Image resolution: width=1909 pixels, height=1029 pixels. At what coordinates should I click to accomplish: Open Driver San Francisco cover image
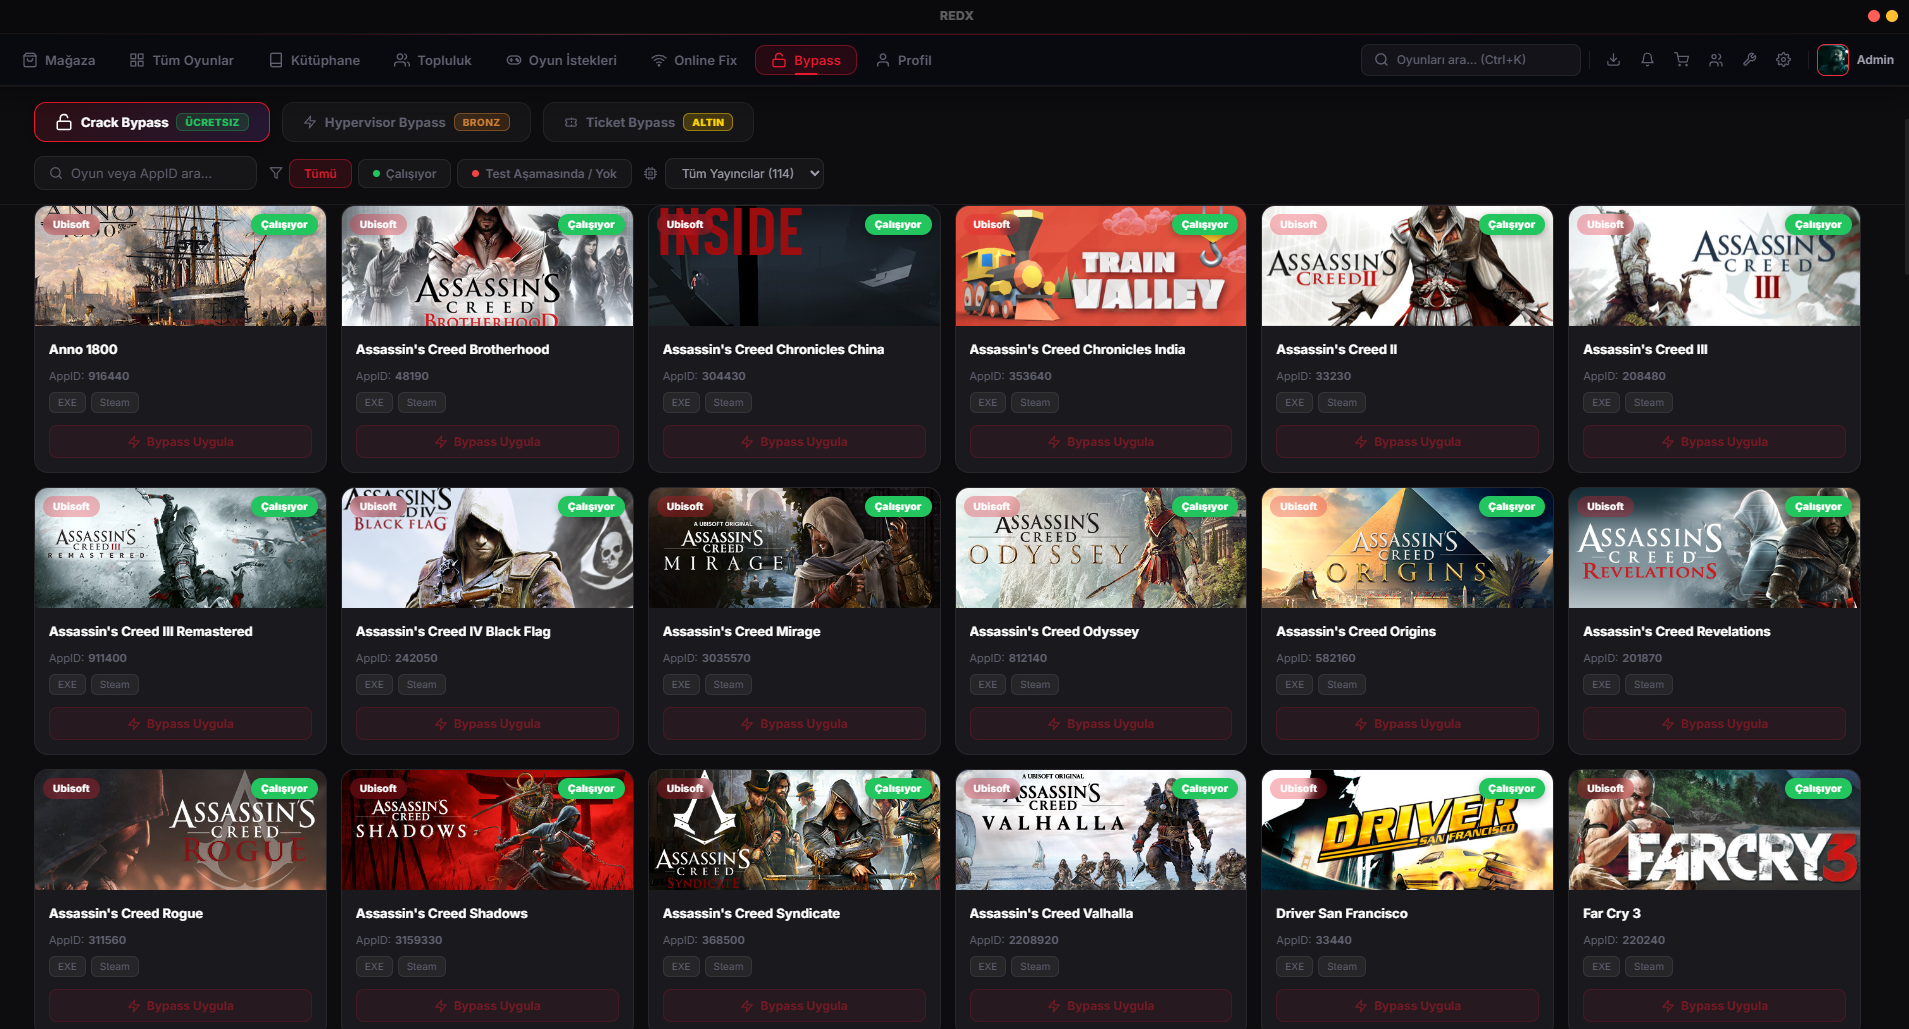pyautogui.click(x=1407, y=830)
